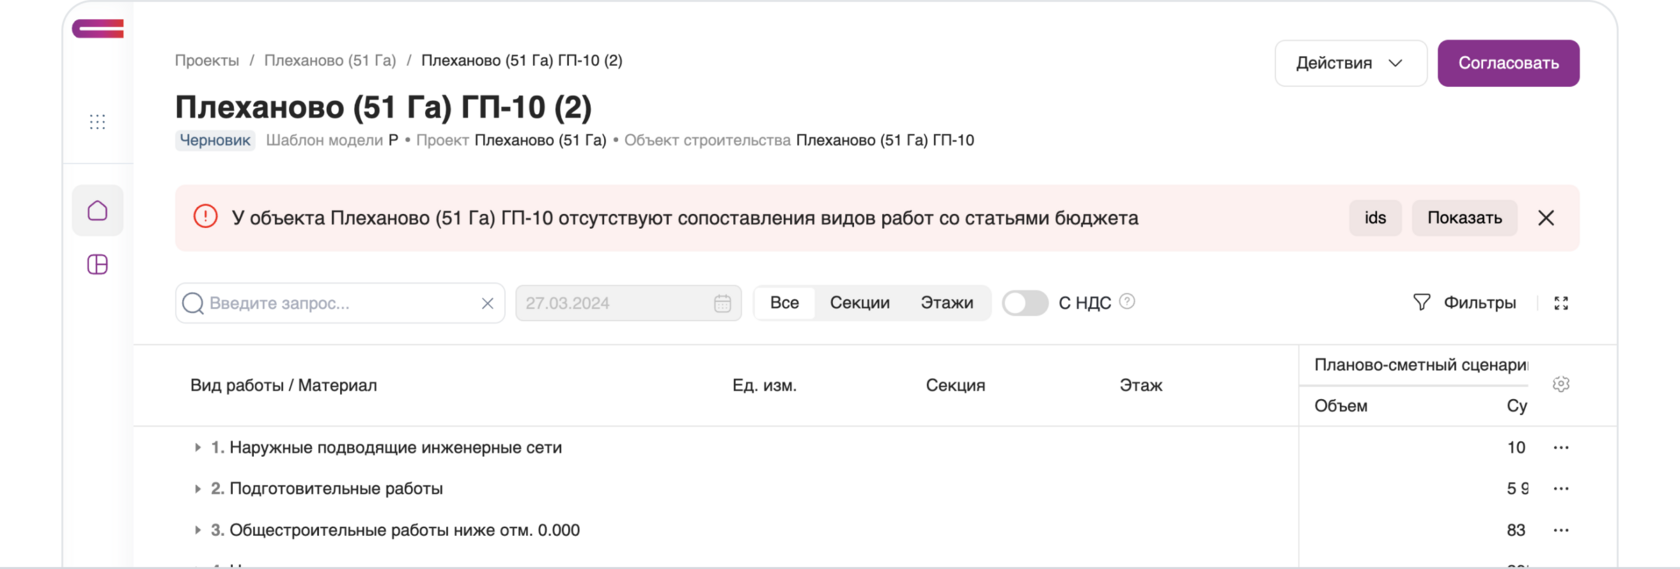Switch to the Этажи tab
This screenshot has width=1680, height=569.
pyautogui.click(x=946, y=303)
